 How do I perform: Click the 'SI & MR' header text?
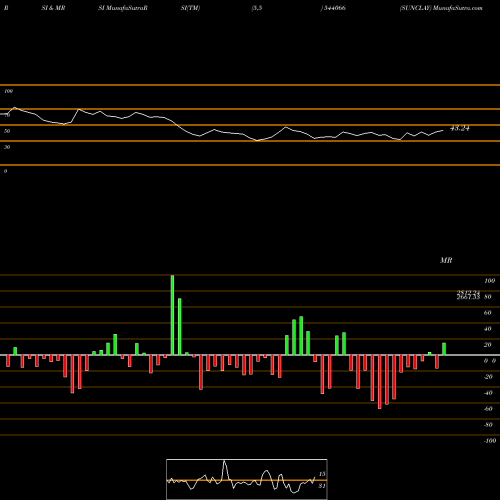(53, 8)
